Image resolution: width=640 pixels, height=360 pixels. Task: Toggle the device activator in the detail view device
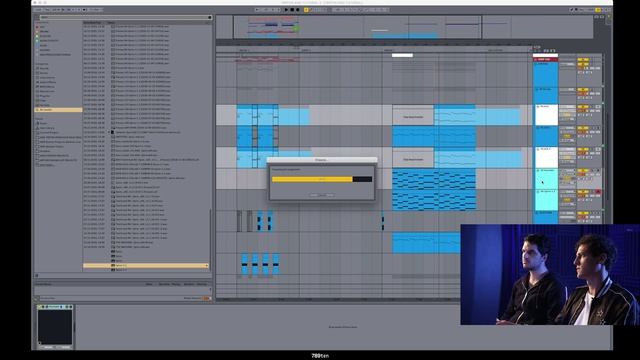[40, 307]
